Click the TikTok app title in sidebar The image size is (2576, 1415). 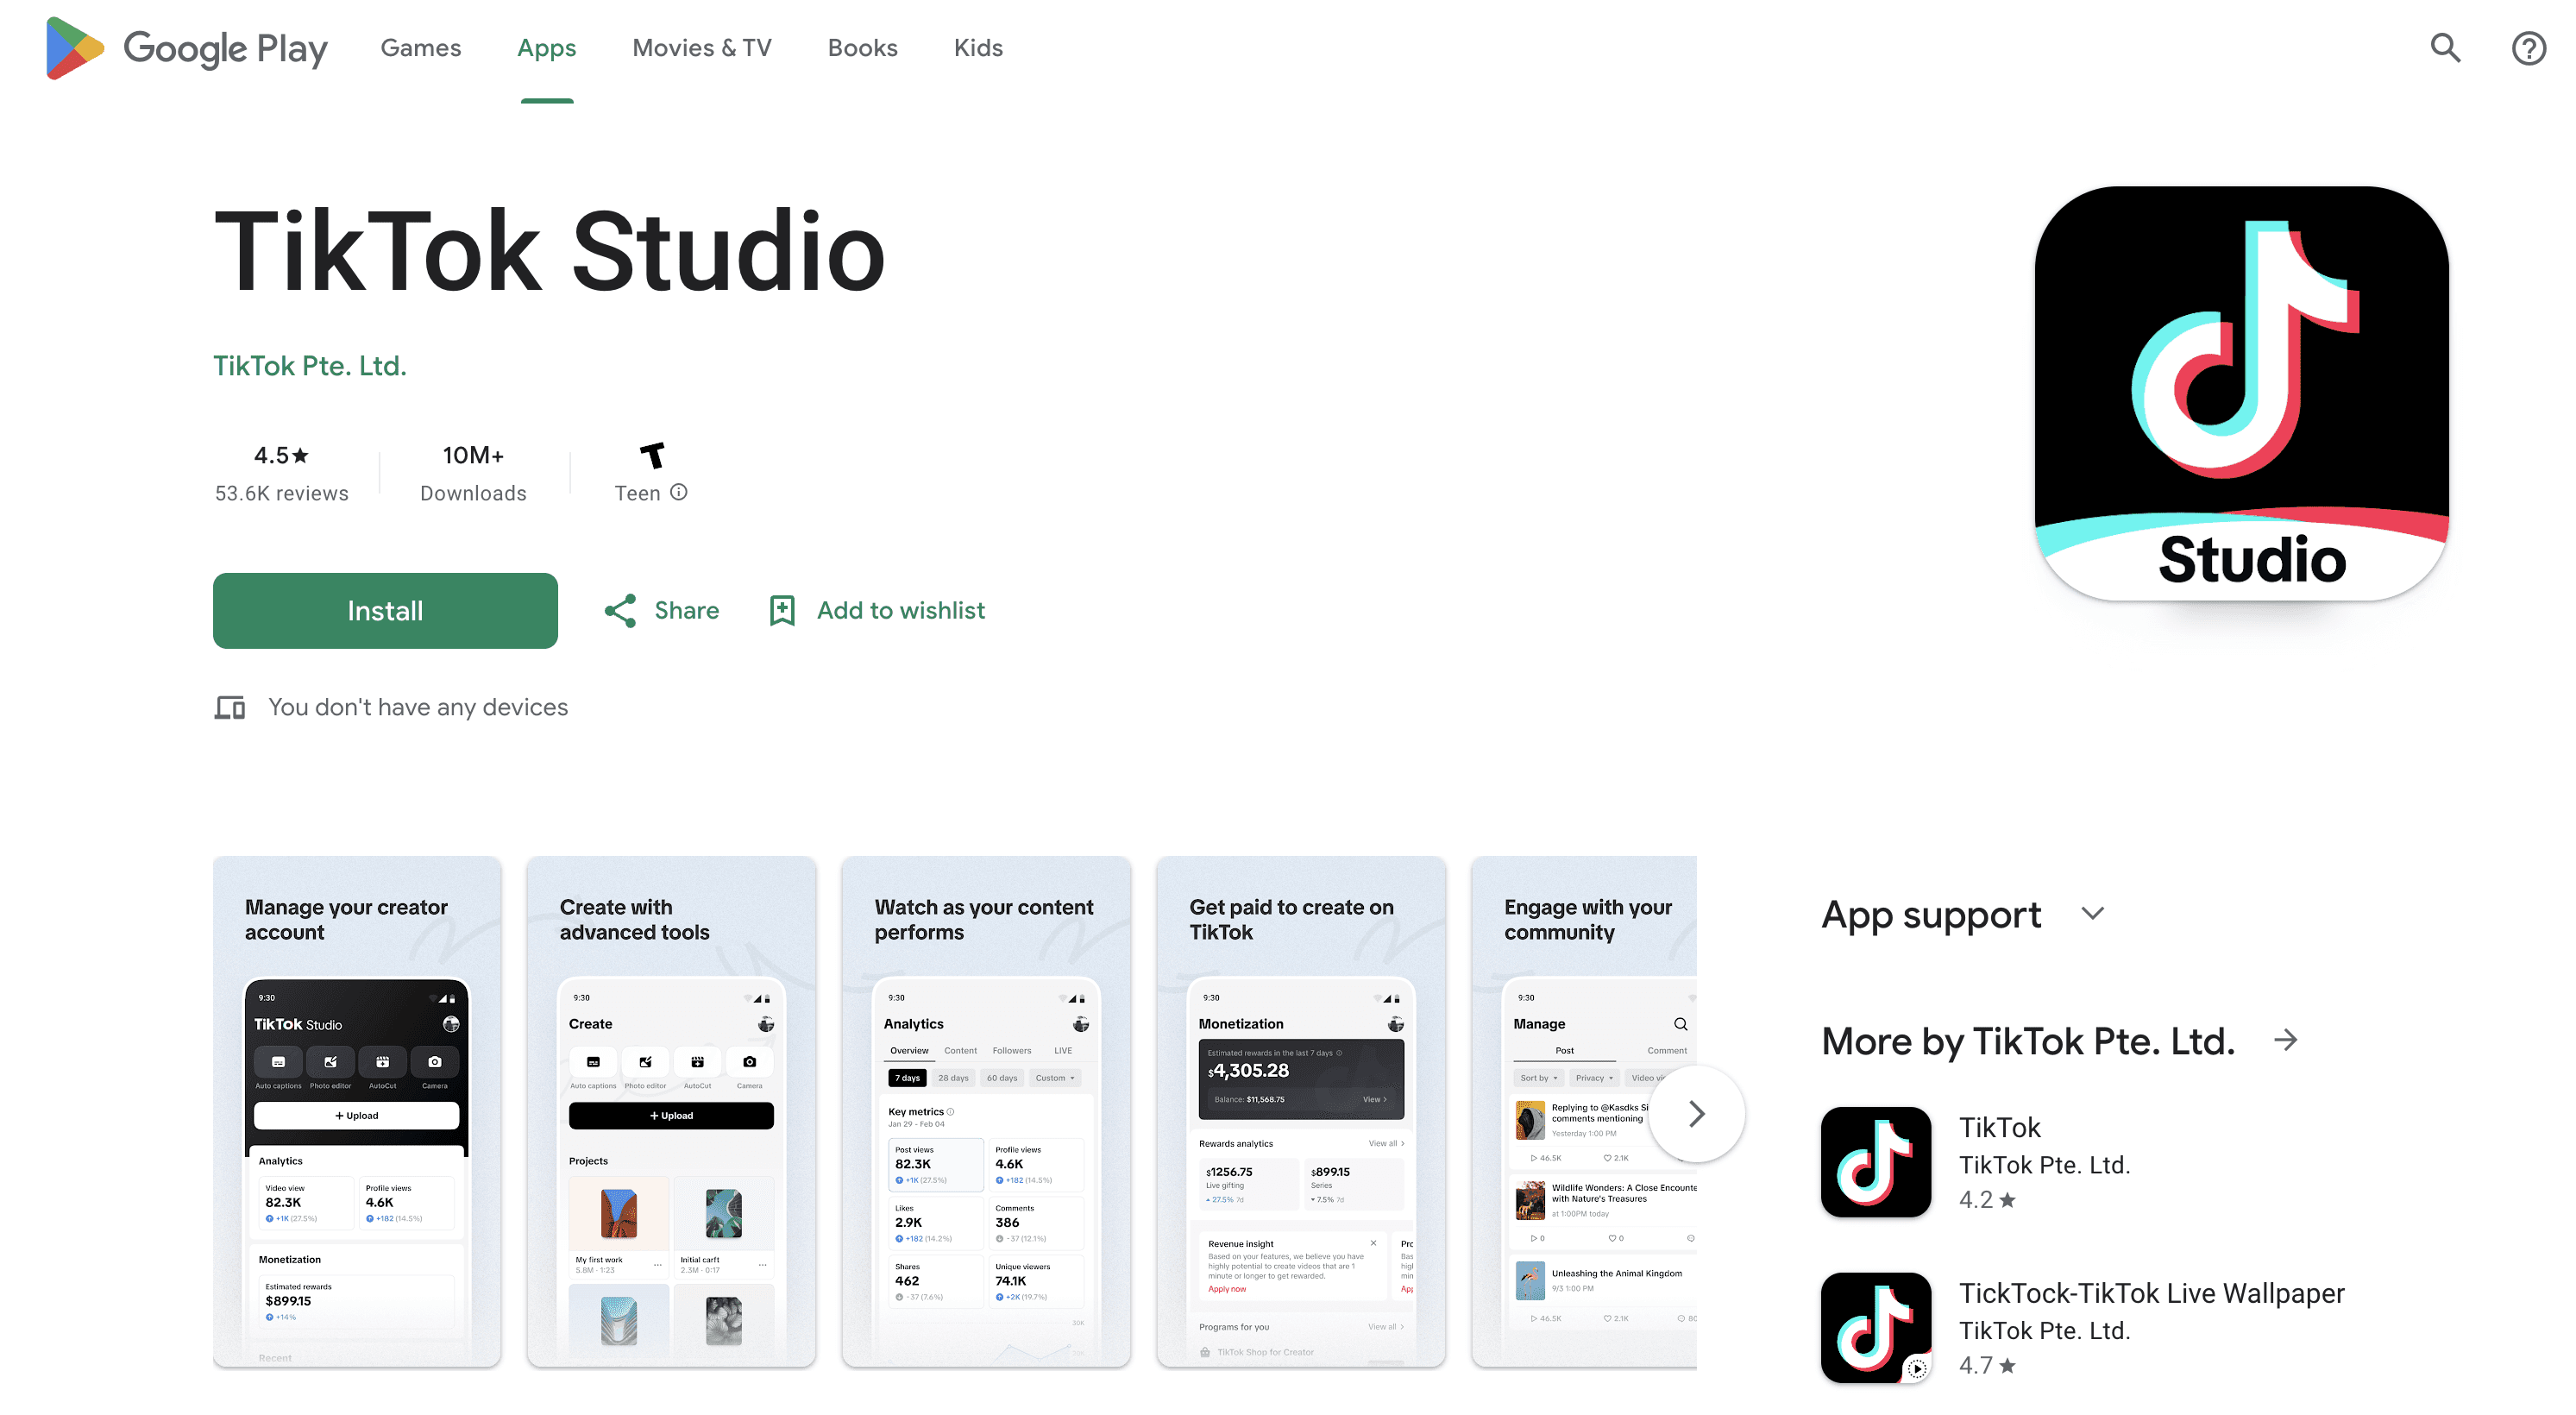[1999, 1127]
